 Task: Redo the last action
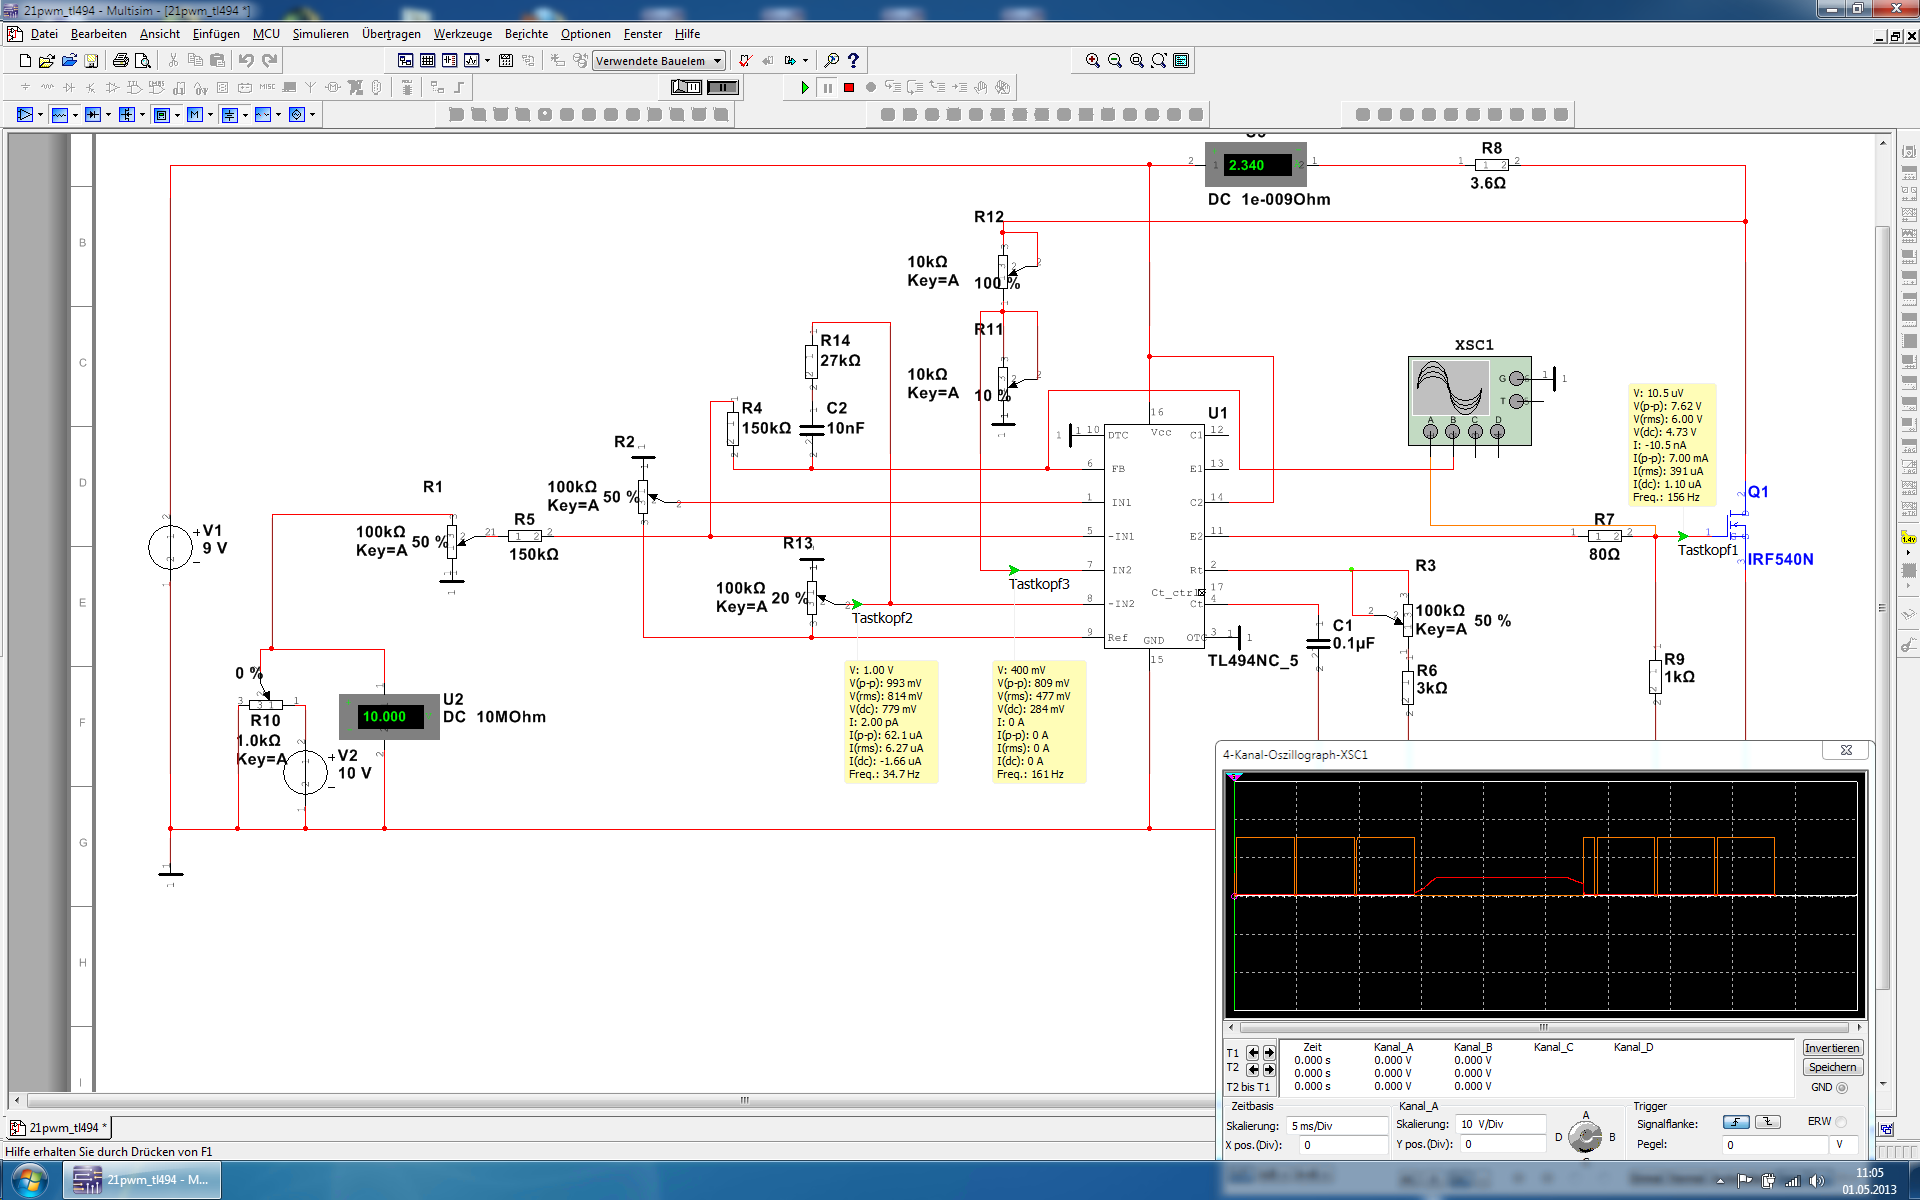(269, 61)
